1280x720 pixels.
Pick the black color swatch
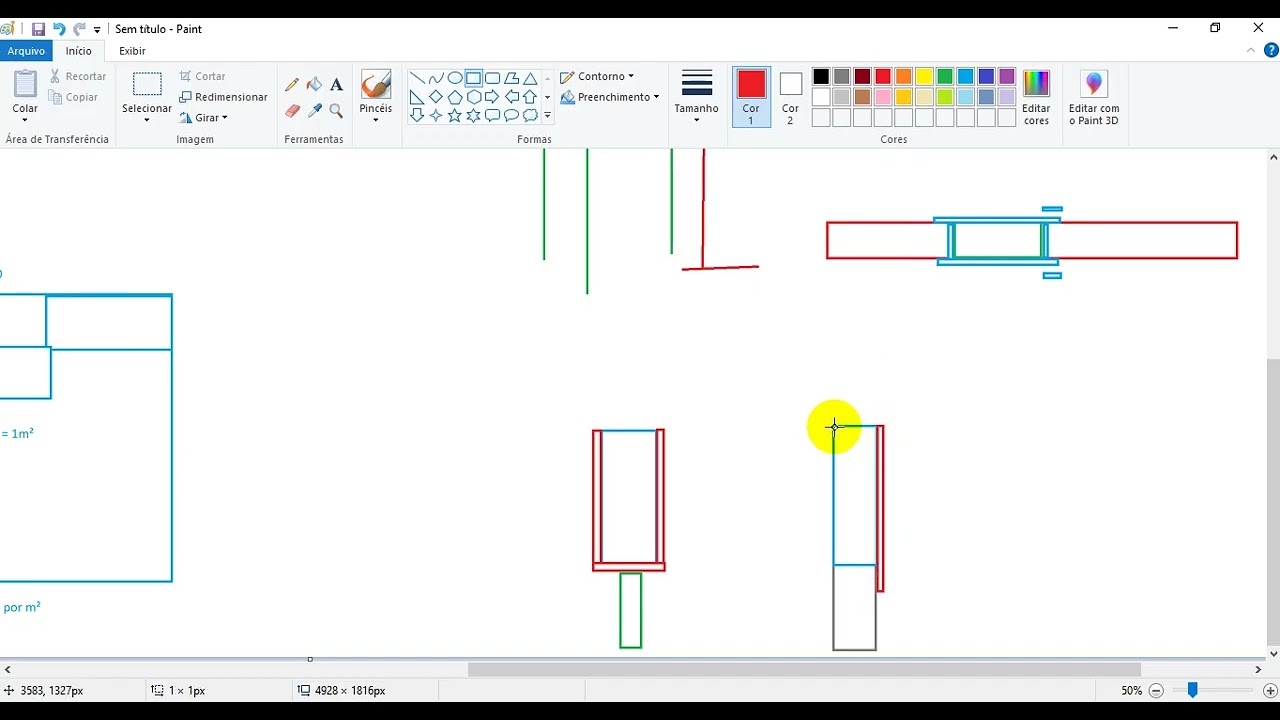coord(821,76)
